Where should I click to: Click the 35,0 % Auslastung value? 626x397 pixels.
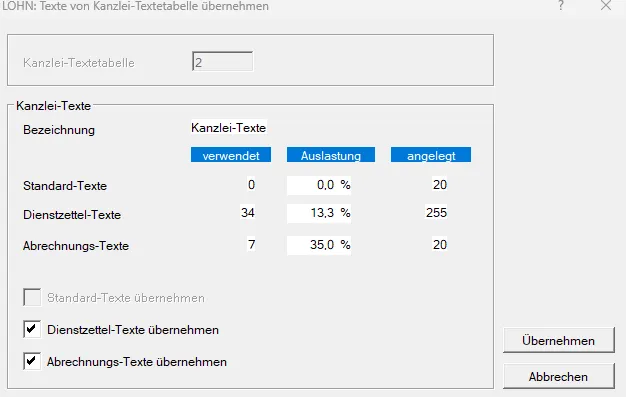pyautogui.click(x=319, y=245)
